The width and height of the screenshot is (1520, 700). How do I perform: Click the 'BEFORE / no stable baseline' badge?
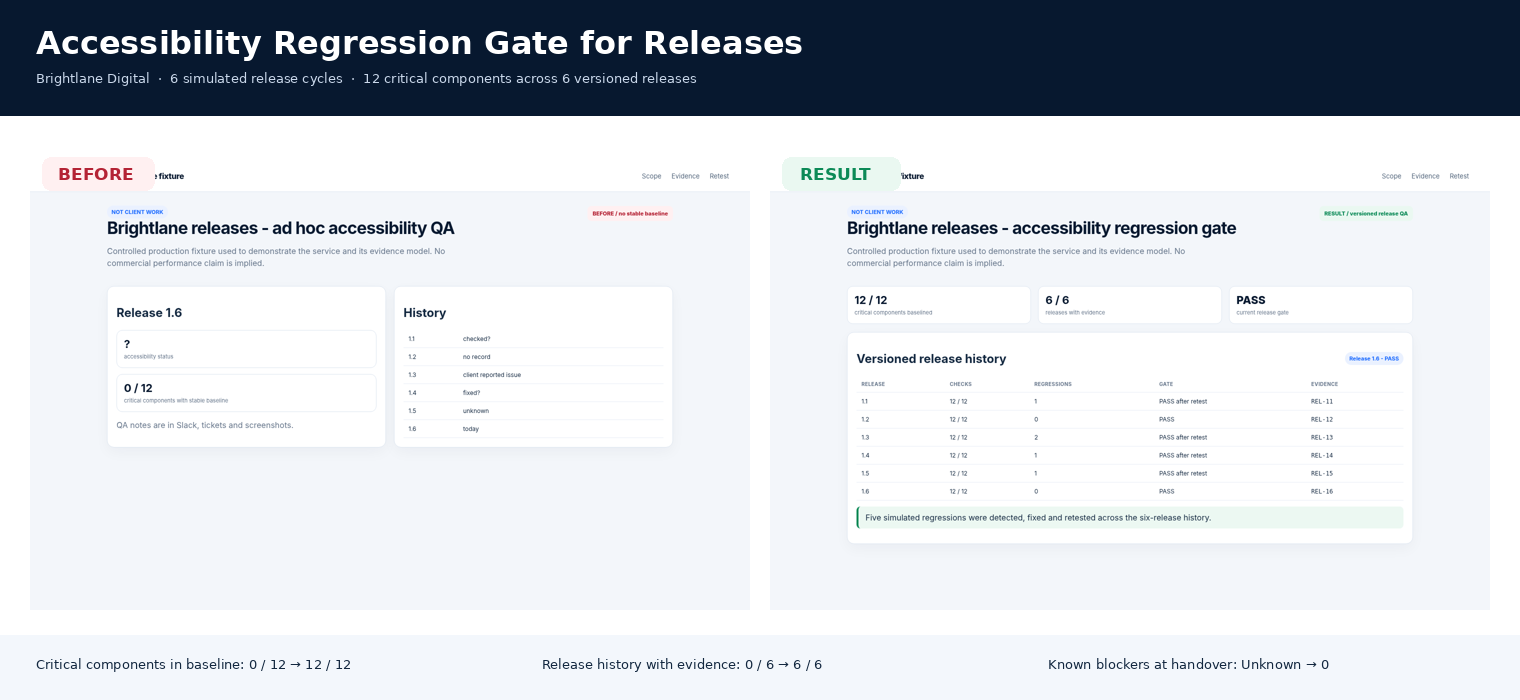[x=630, y=213]
